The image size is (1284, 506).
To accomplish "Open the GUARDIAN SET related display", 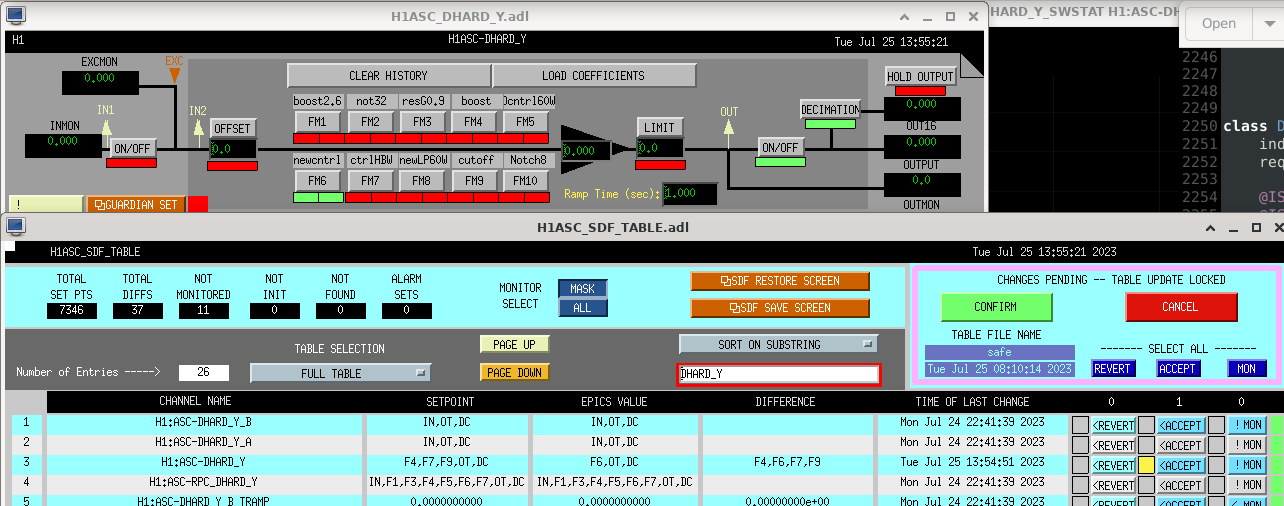I will click(x=136, y=204).
